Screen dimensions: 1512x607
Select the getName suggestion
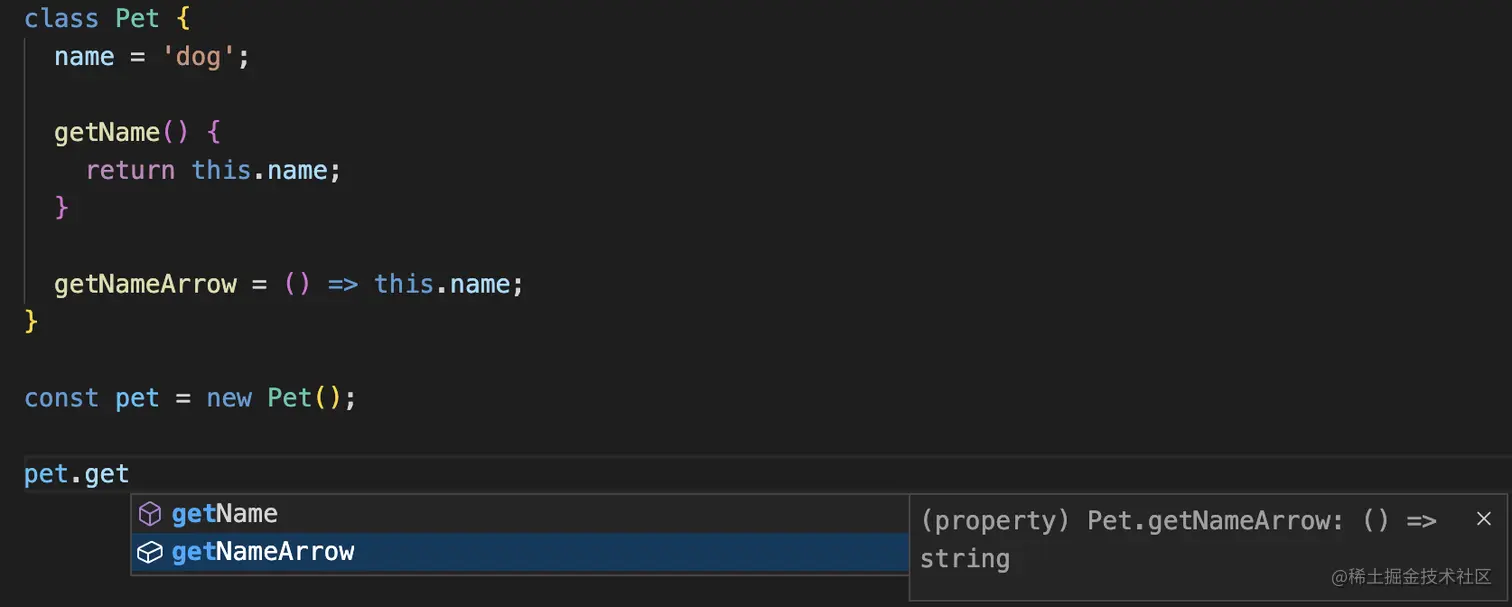coord(520,514)
